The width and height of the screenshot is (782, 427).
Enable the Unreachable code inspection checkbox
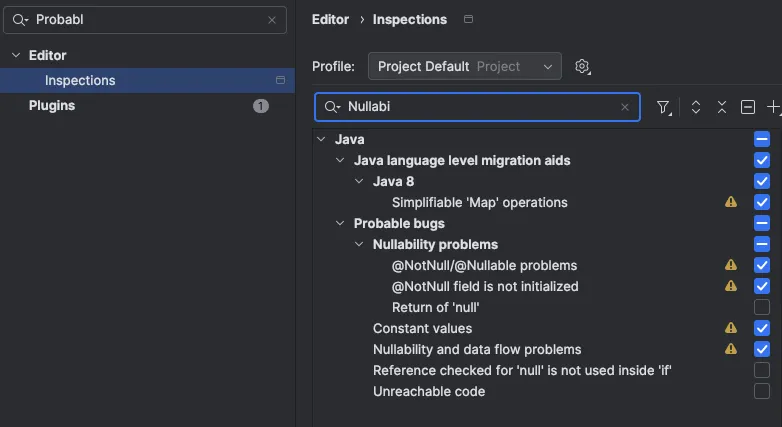(762, 391)
